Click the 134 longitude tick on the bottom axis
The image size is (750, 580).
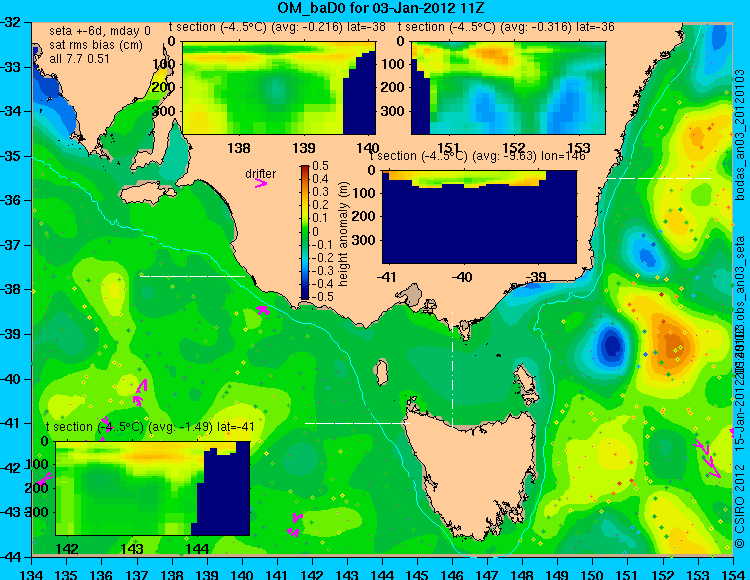[32, 574]
